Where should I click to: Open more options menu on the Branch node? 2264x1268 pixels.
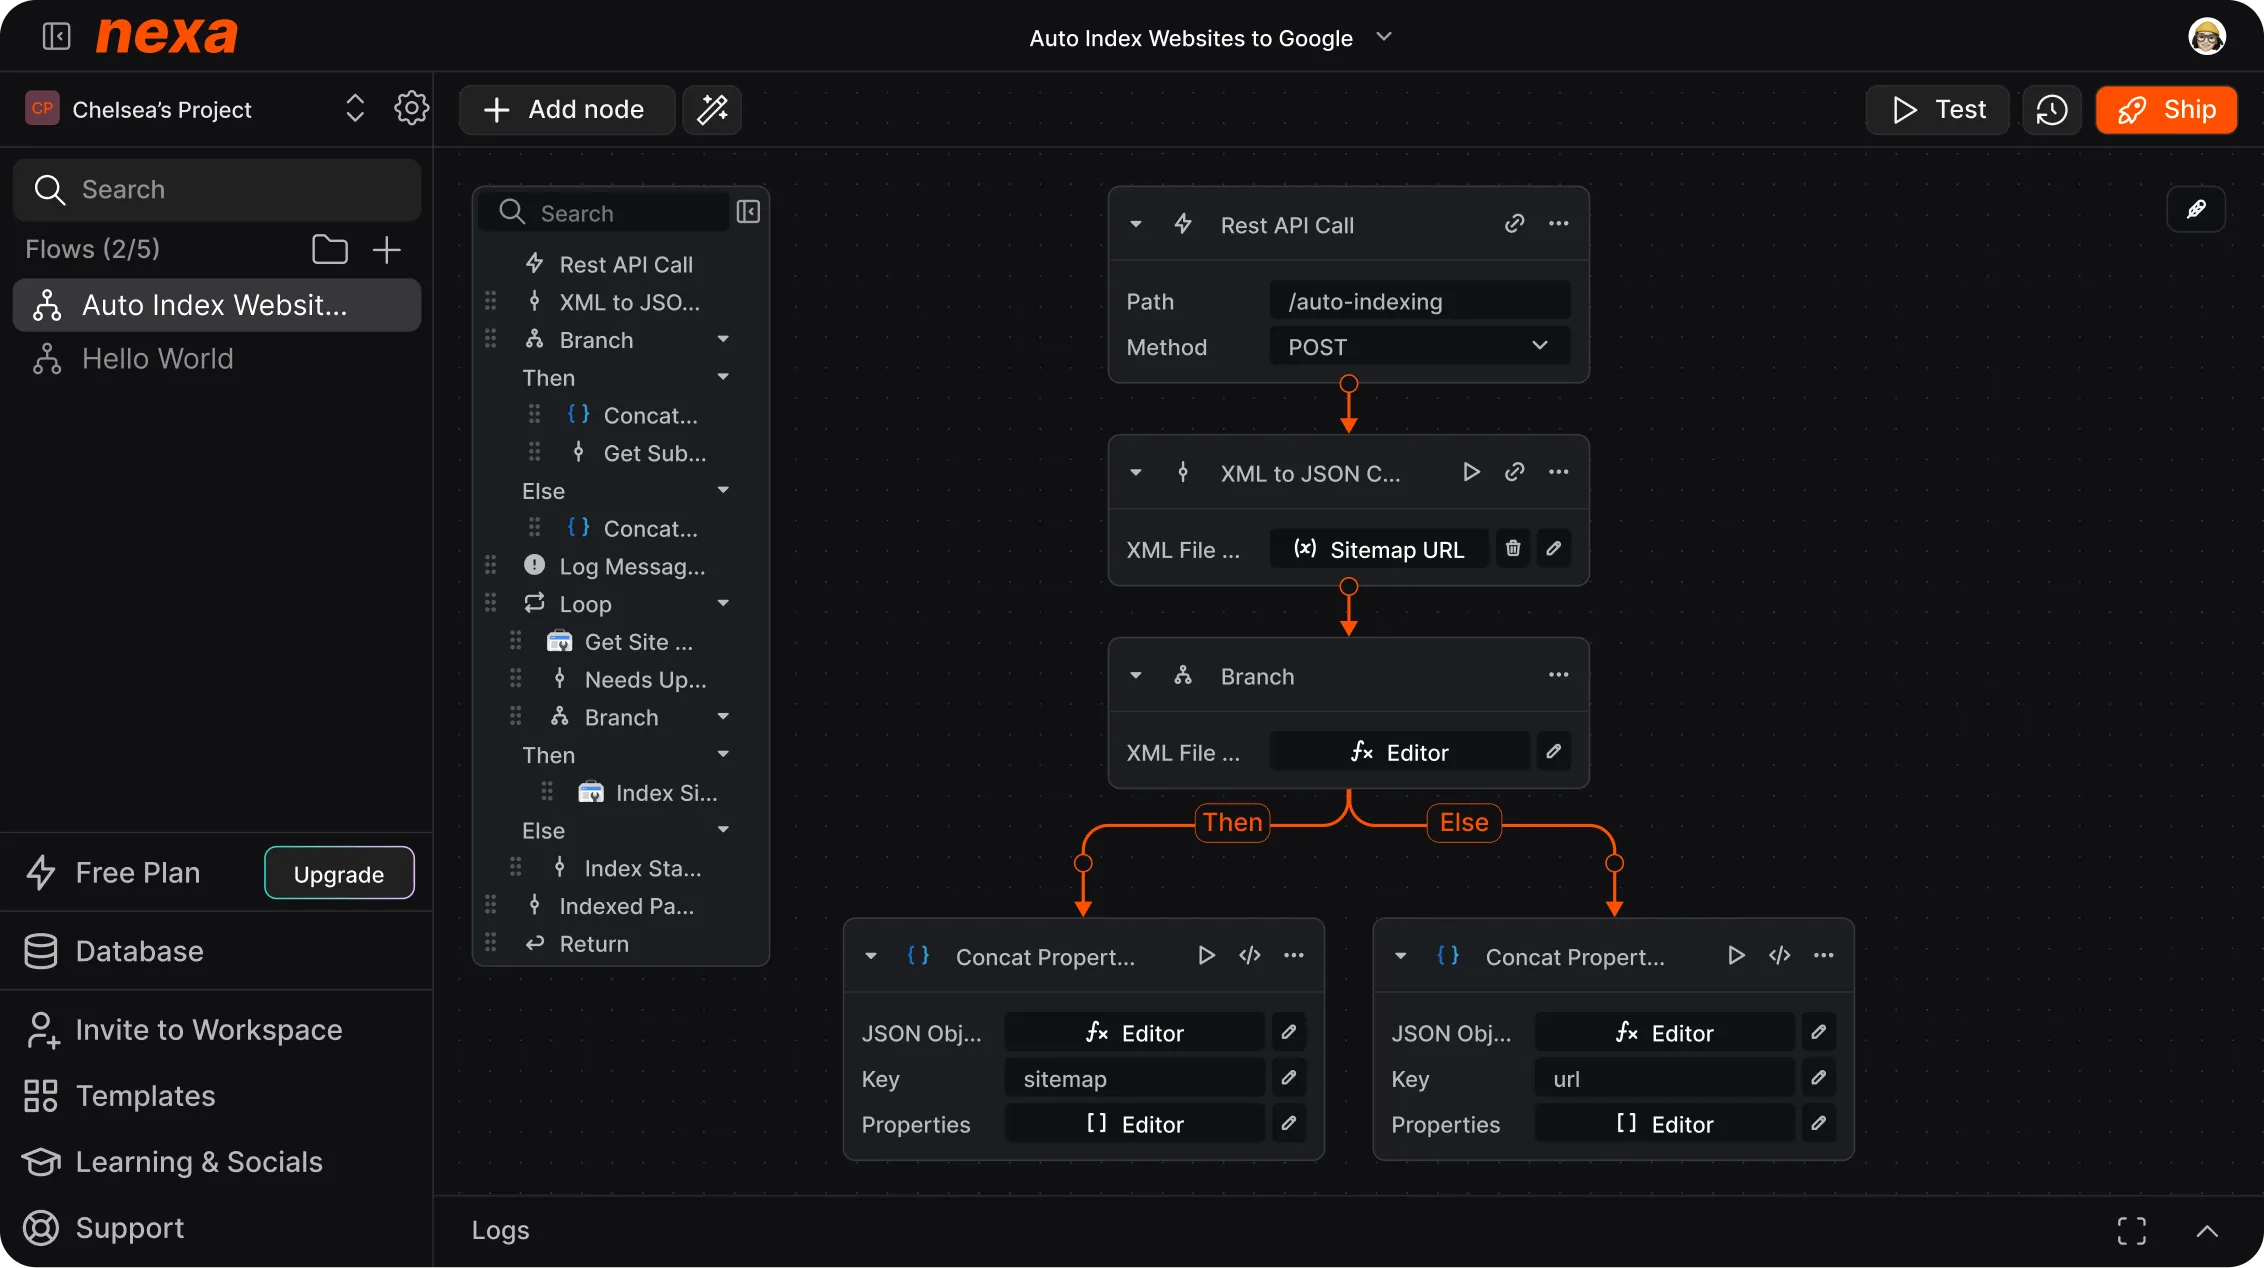[1558, 675]
